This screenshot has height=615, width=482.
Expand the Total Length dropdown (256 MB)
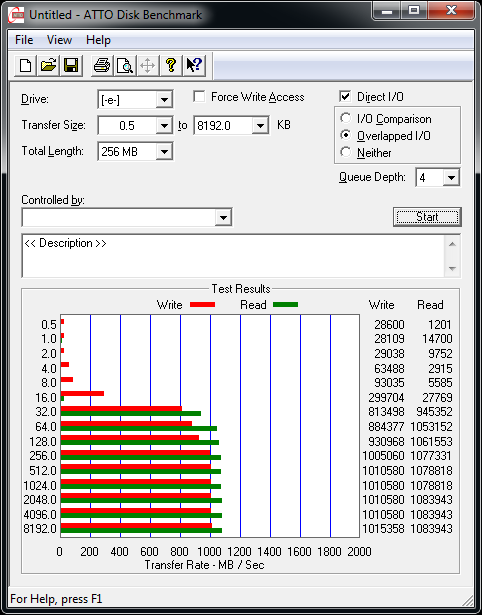coord(164,151)
